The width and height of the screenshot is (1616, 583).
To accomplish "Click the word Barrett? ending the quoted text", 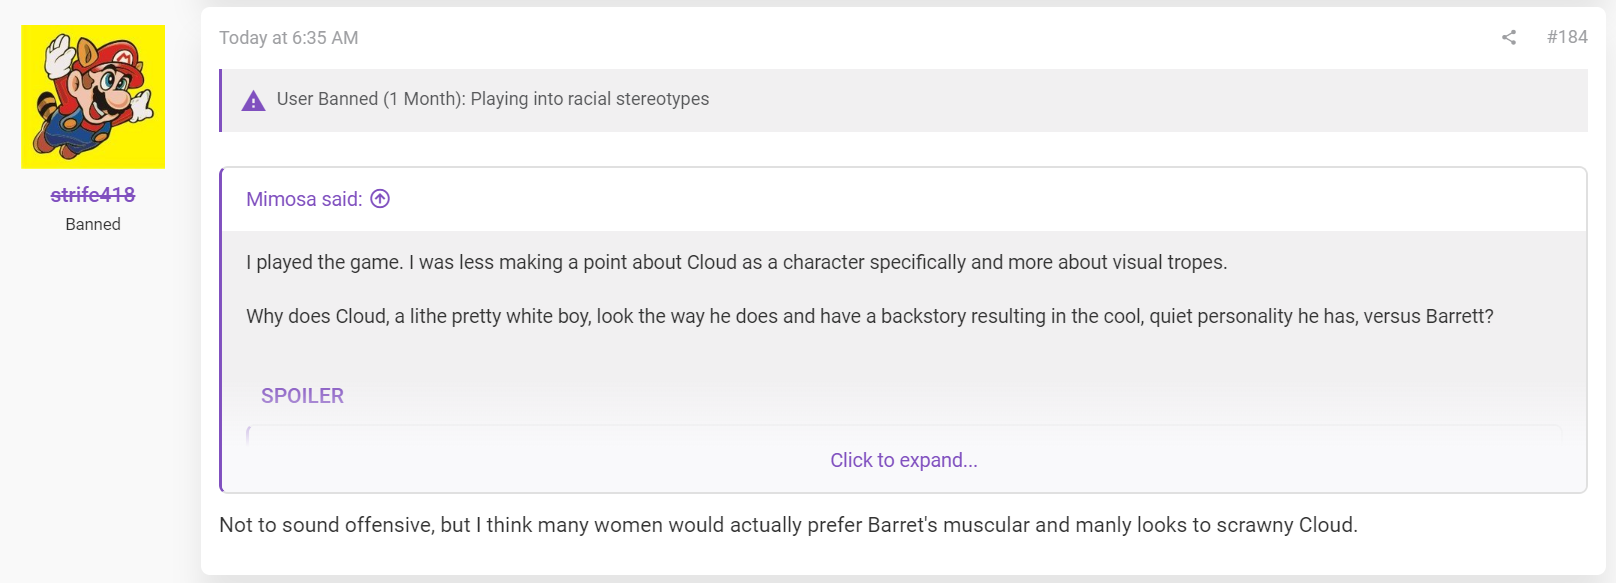I will tap(1459, 316).
